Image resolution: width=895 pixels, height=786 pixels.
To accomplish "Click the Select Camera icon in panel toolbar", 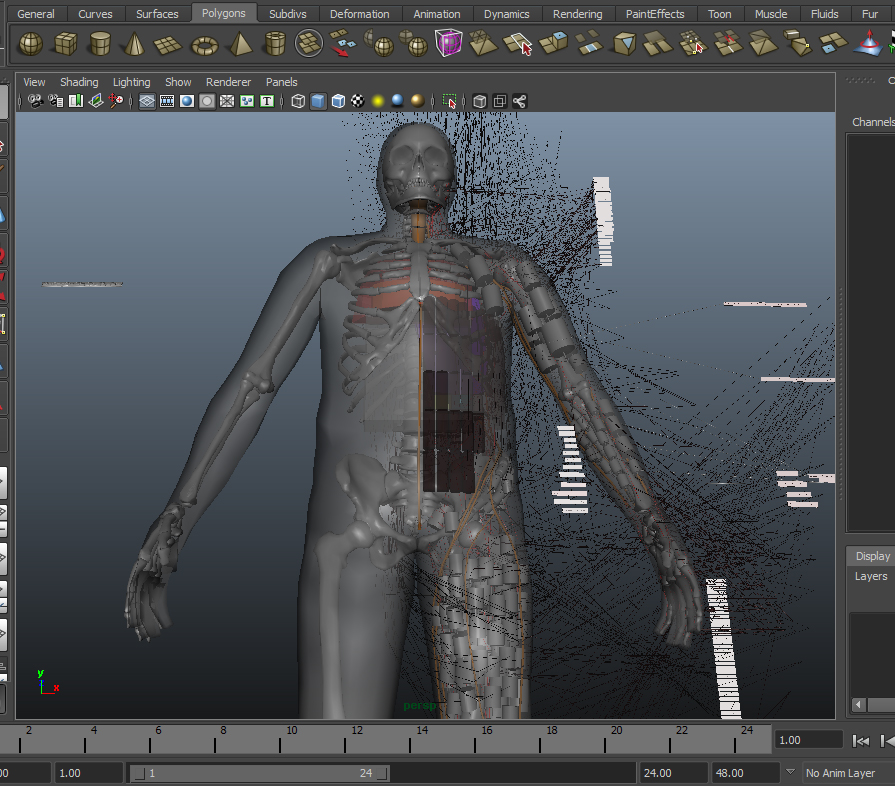I will [36, 101].
